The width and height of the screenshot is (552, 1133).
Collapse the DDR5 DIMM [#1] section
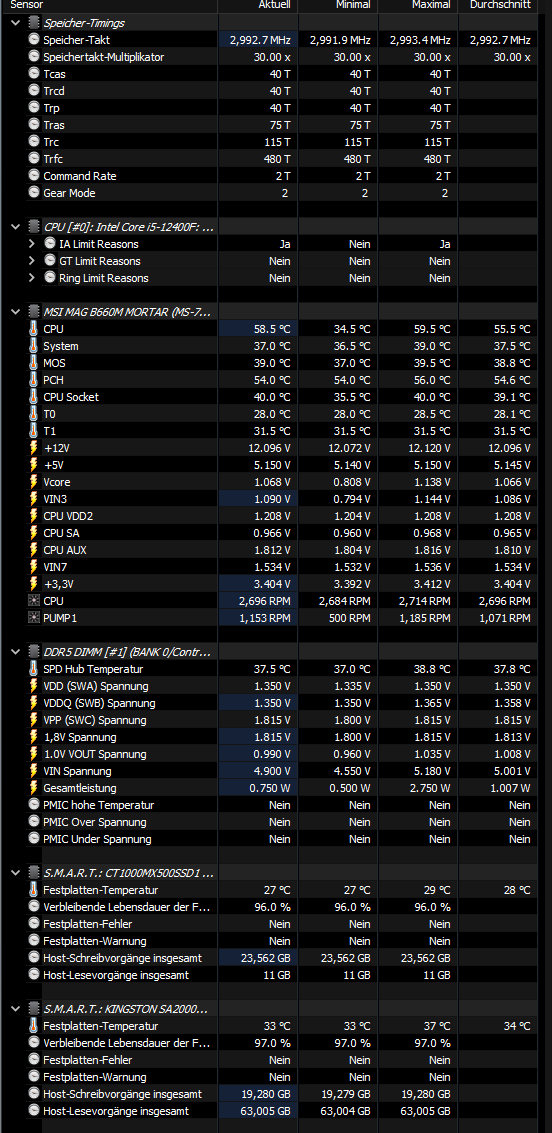[x=16, y=652]
